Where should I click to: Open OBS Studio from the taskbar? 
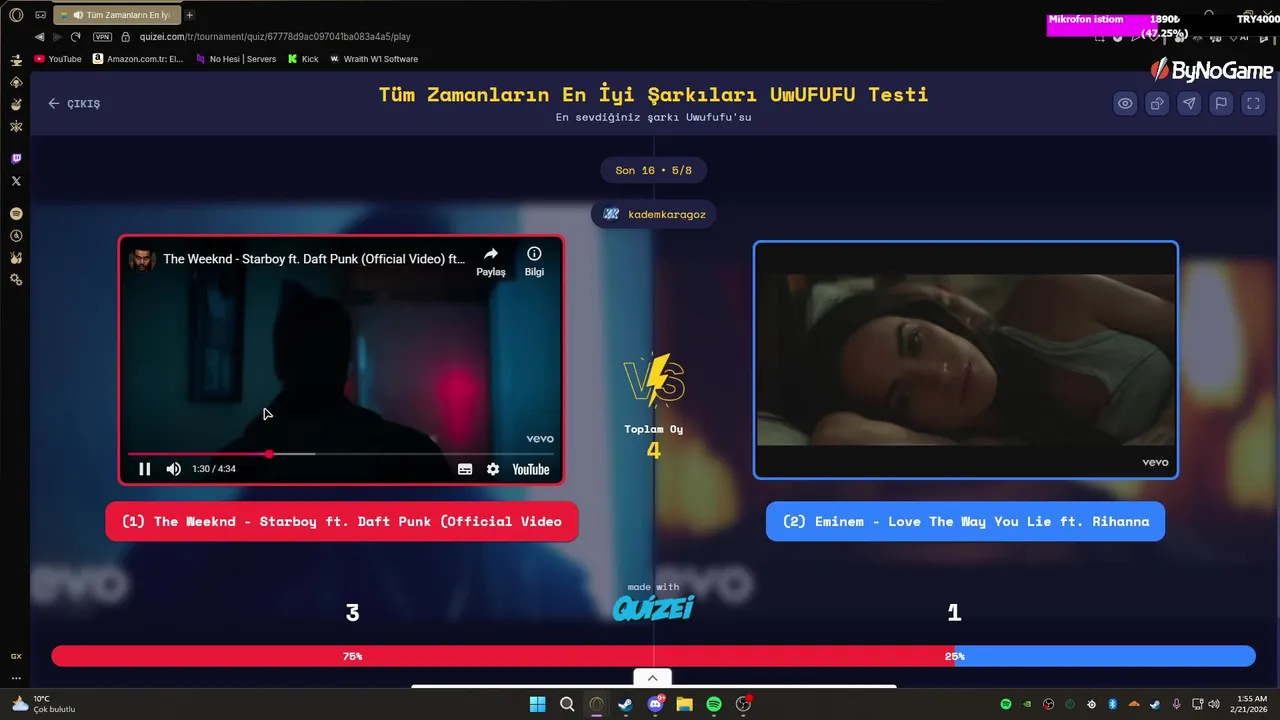pos(743,704)
